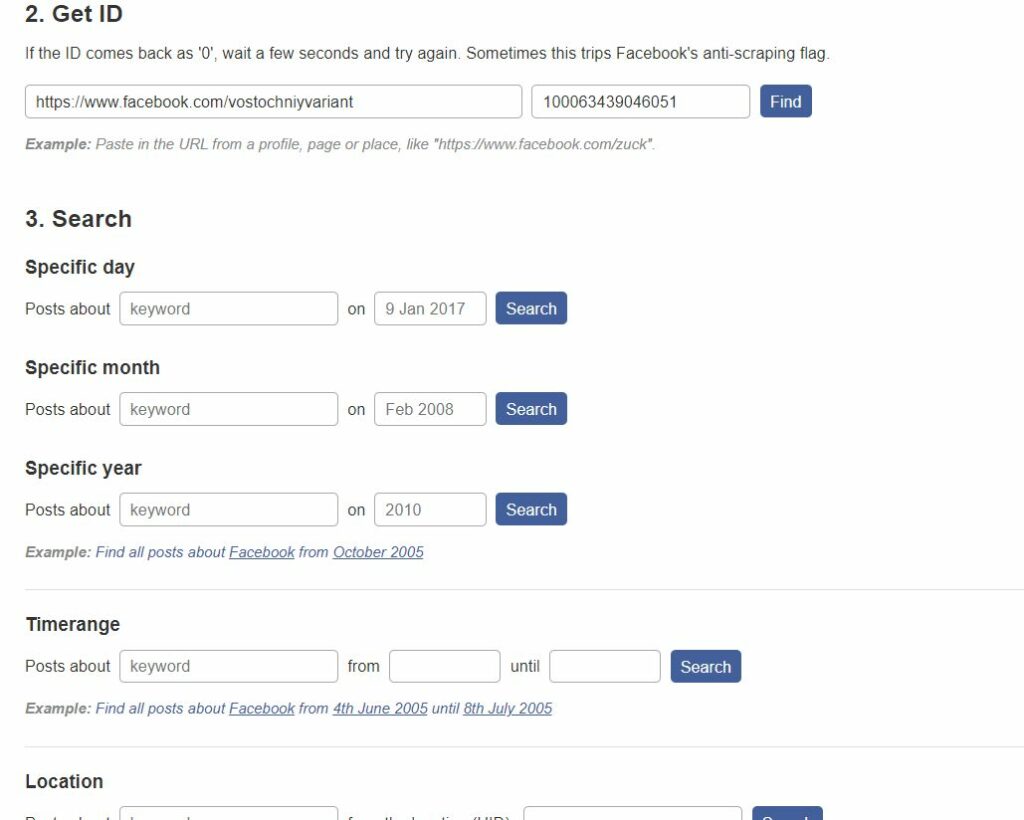Open the Feb 2008 month field
This screenshot has width=1024, height=820.
(x=430, y=409)
